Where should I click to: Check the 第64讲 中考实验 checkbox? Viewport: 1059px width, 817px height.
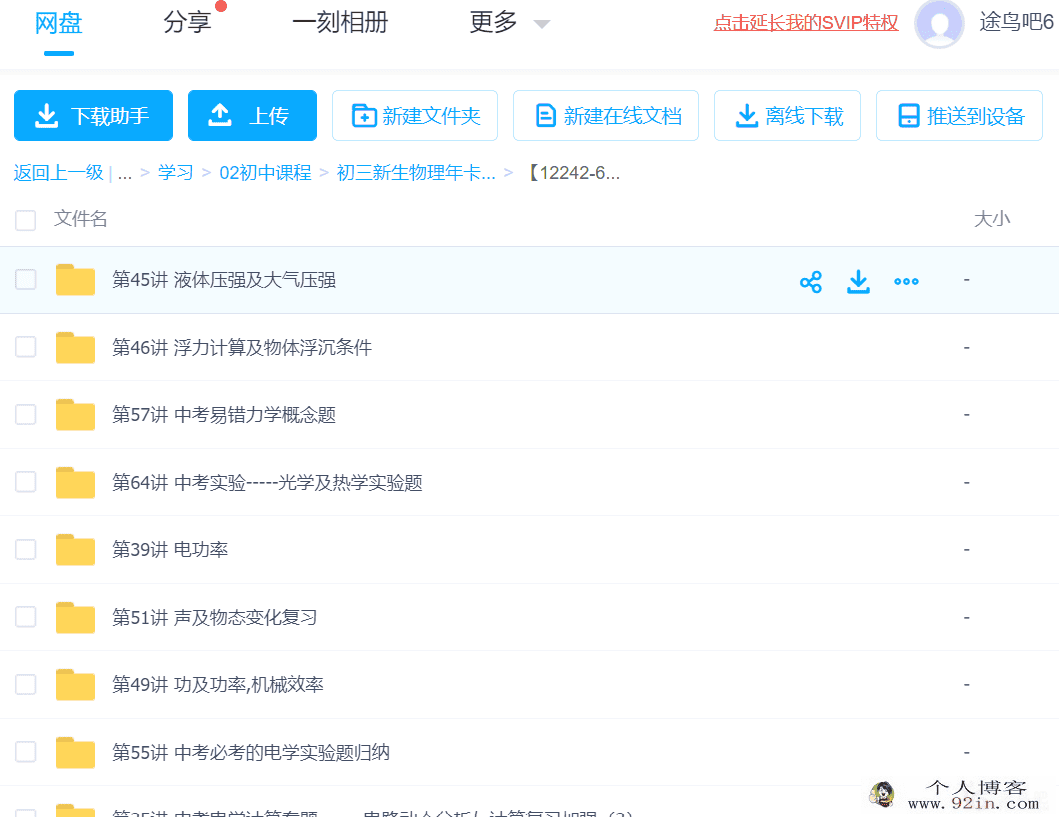tap(26, 482)
